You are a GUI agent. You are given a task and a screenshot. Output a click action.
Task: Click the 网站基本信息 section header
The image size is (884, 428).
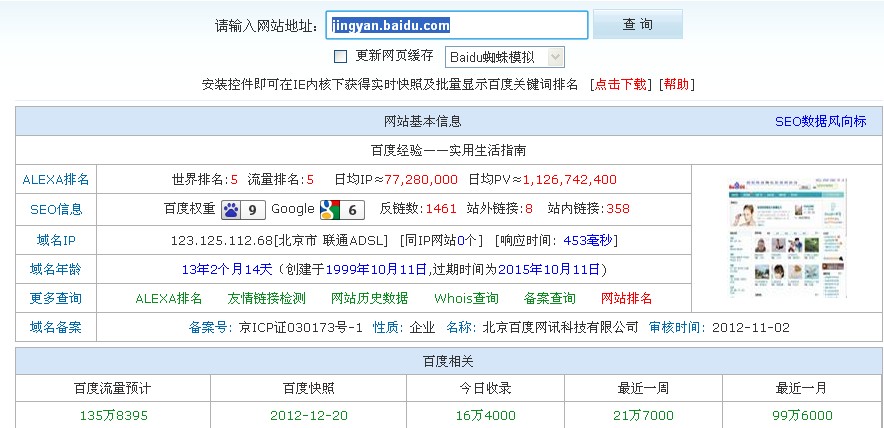(x=422, y=121)
